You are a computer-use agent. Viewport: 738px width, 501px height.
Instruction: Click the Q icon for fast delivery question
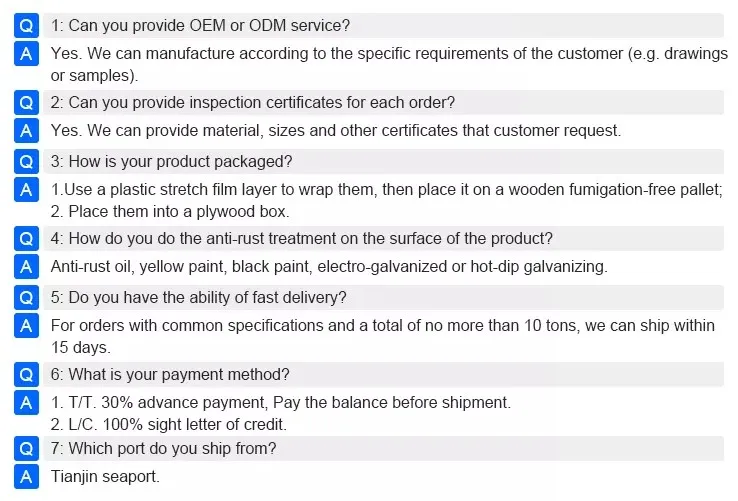point(26,298)
